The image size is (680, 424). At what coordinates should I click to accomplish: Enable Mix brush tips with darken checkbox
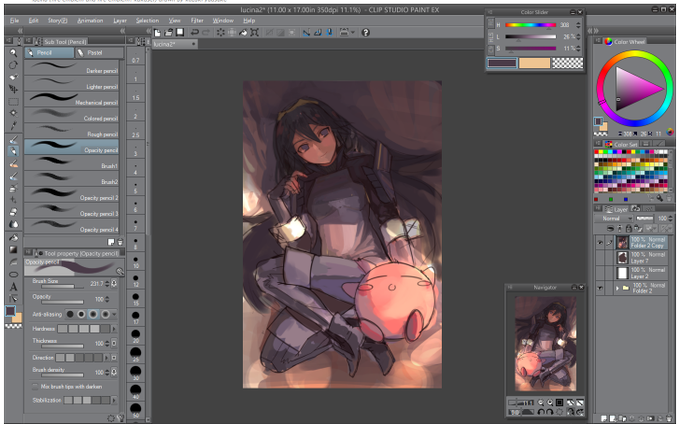[35, 386]
